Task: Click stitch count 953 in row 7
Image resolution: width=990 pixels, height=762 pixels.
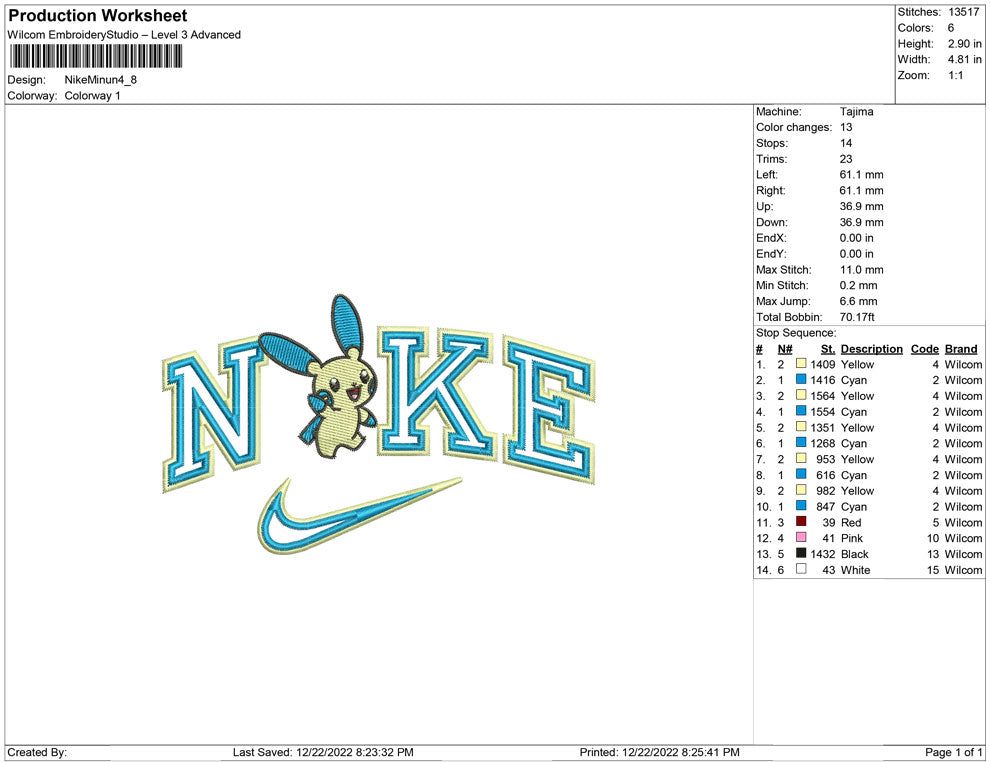Action: (826, 459)
